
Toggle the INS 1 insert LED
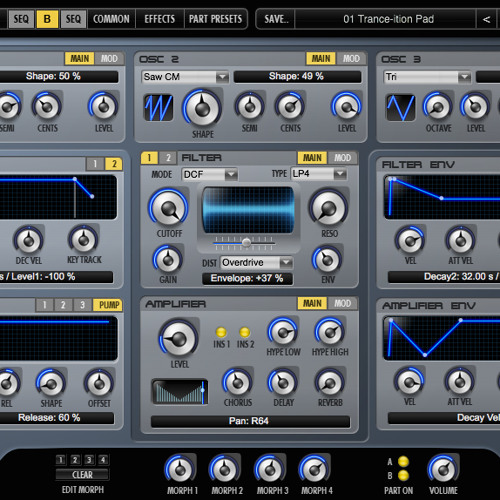(x=221, y=332)
